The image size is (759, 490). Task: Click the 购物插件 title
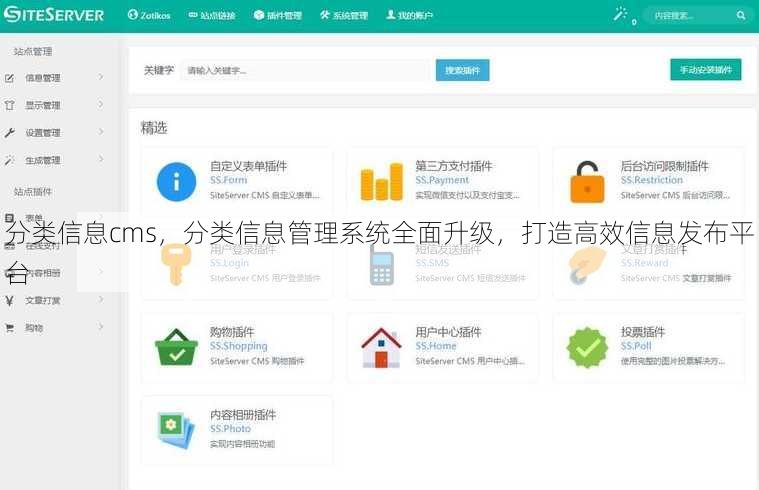point(232,332)
